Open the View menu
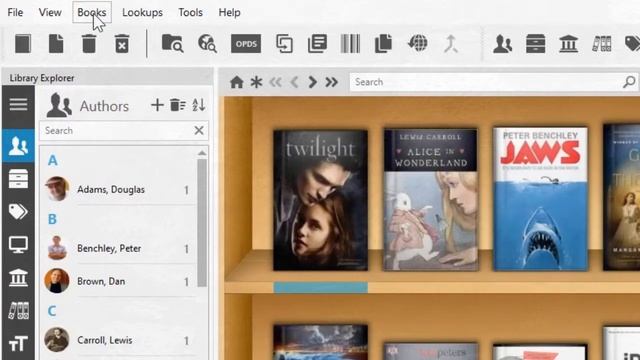This screenshot has height=360, width=640. click(50, 12)
